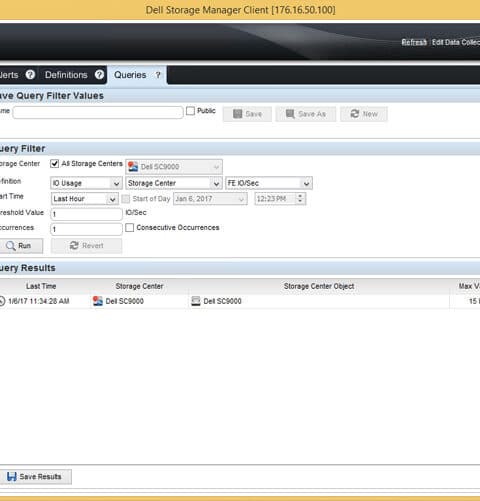
Task: Click the 12:23 PM time spinner arrows
Action: point(300,199)
